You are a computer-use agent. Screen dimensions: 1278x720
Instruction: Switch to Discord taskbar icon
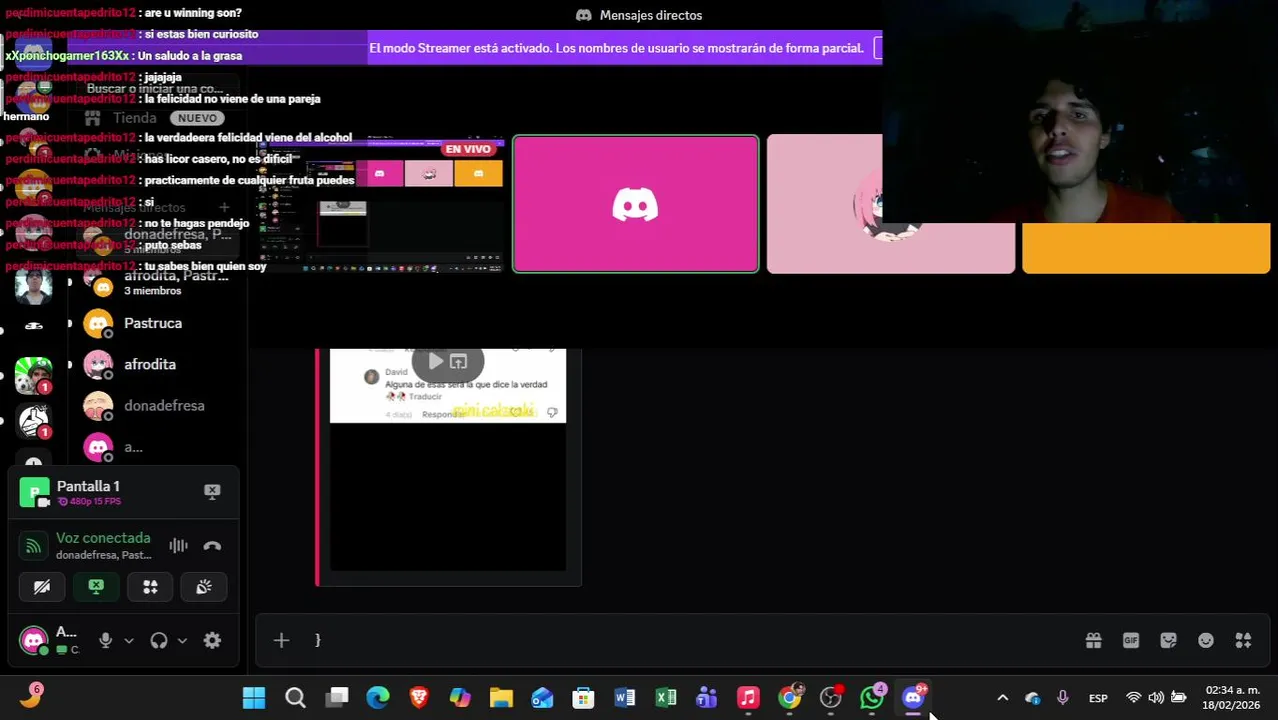coord(913,698)
